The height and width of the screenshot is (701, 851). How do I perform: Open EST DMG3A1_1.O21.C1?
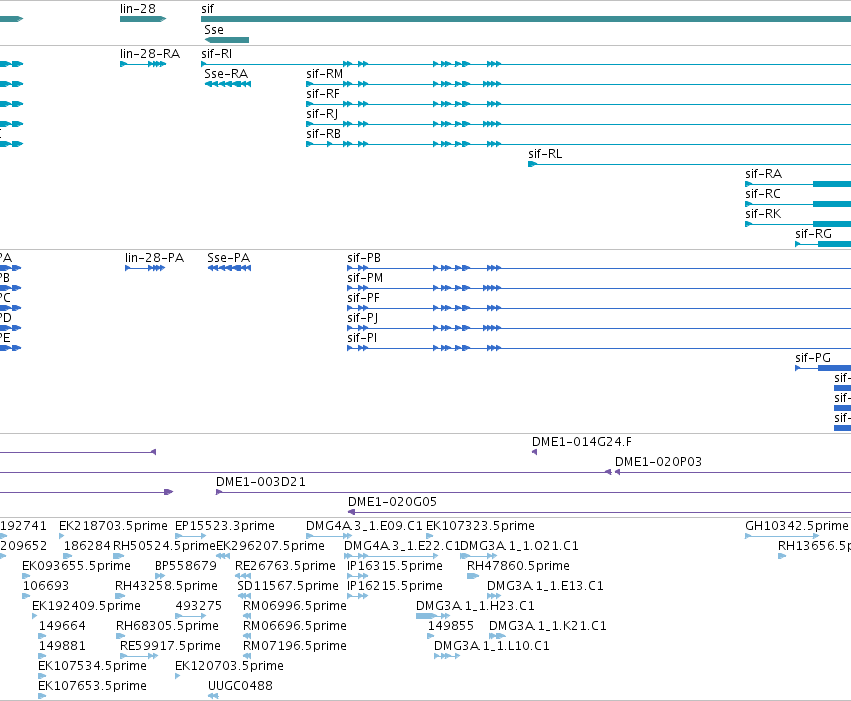click(519, 546)
